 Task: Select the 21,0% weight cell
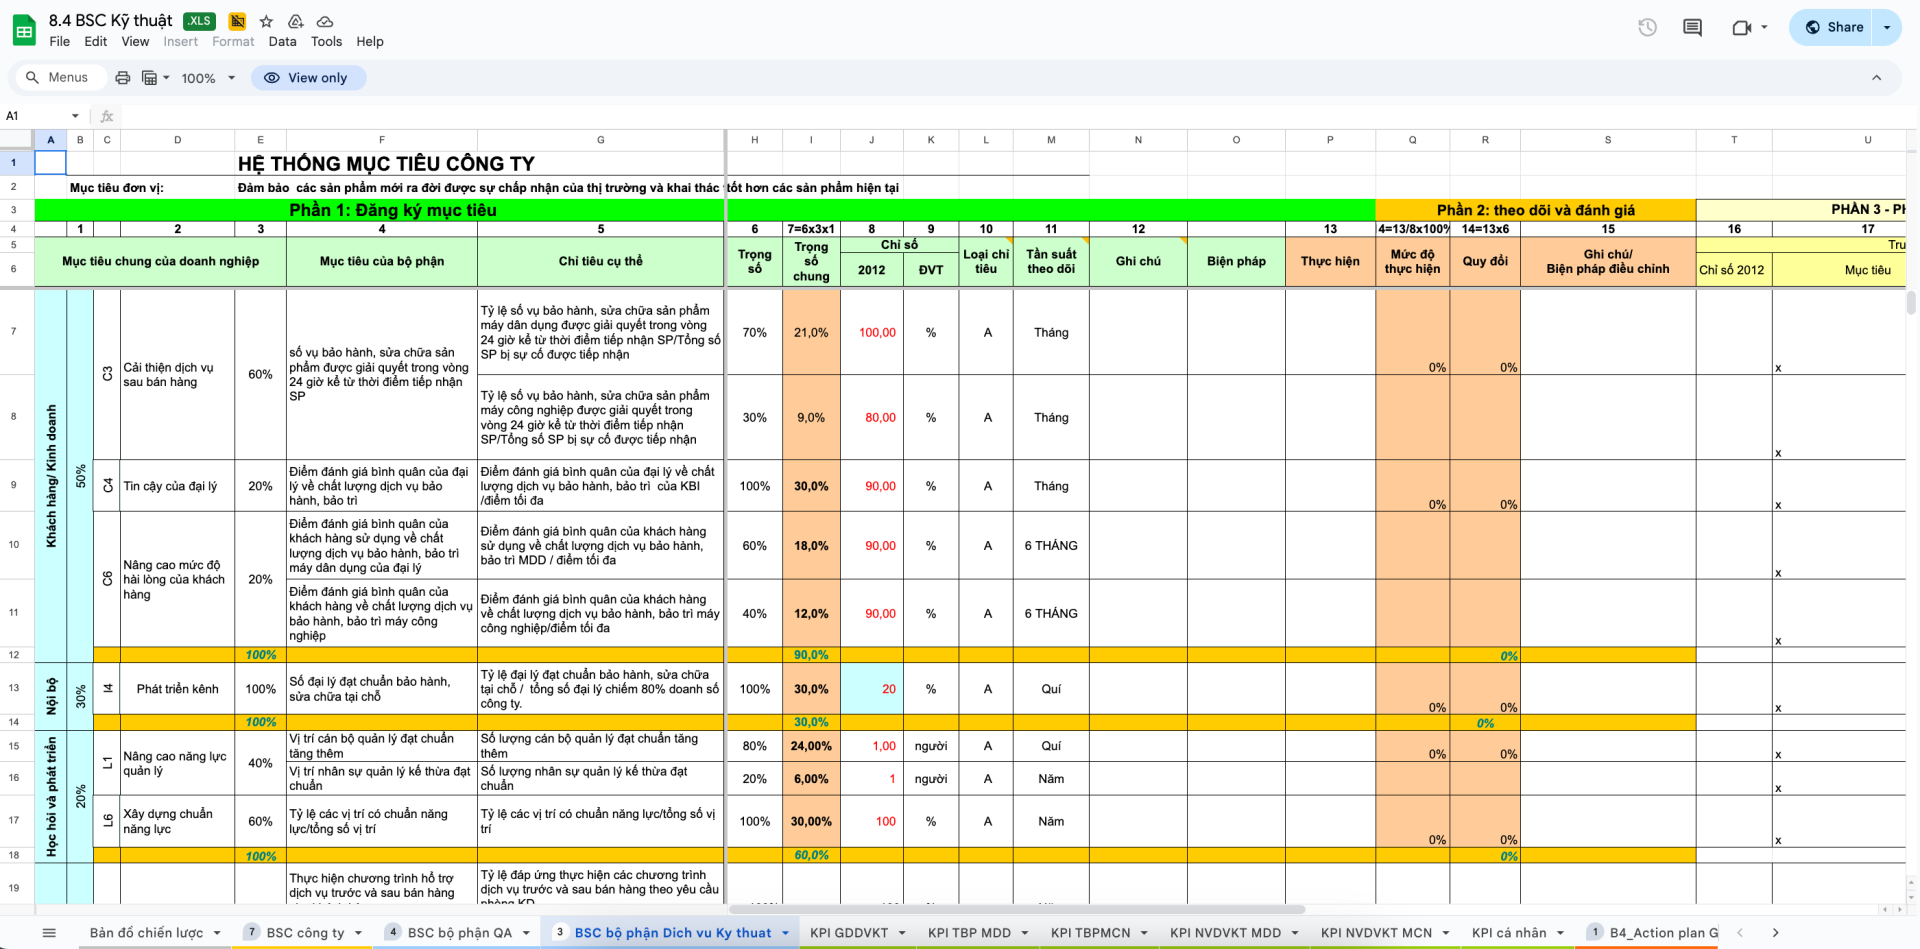811,332
